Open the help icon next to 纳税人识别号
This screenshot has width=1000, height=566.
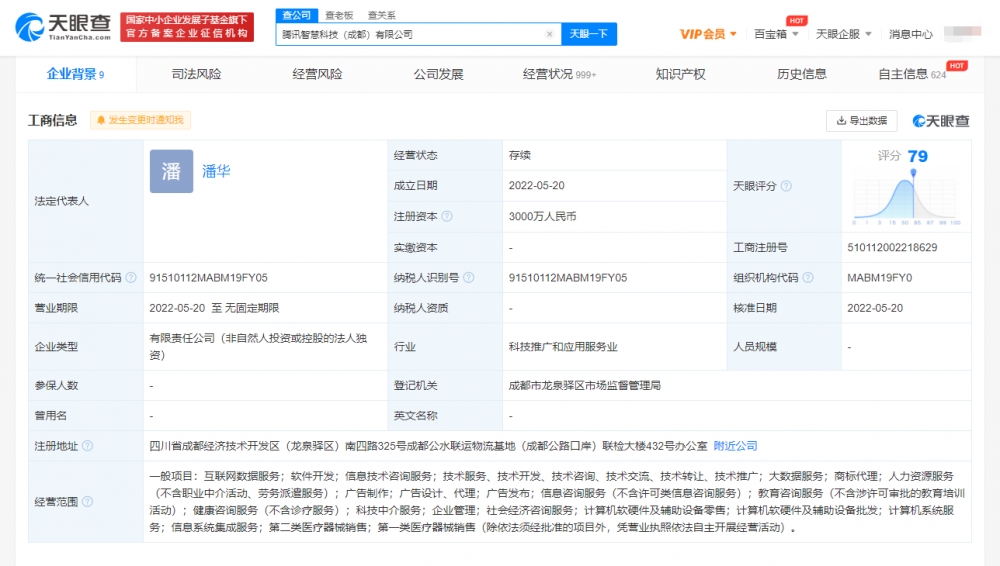coord(469,278)
